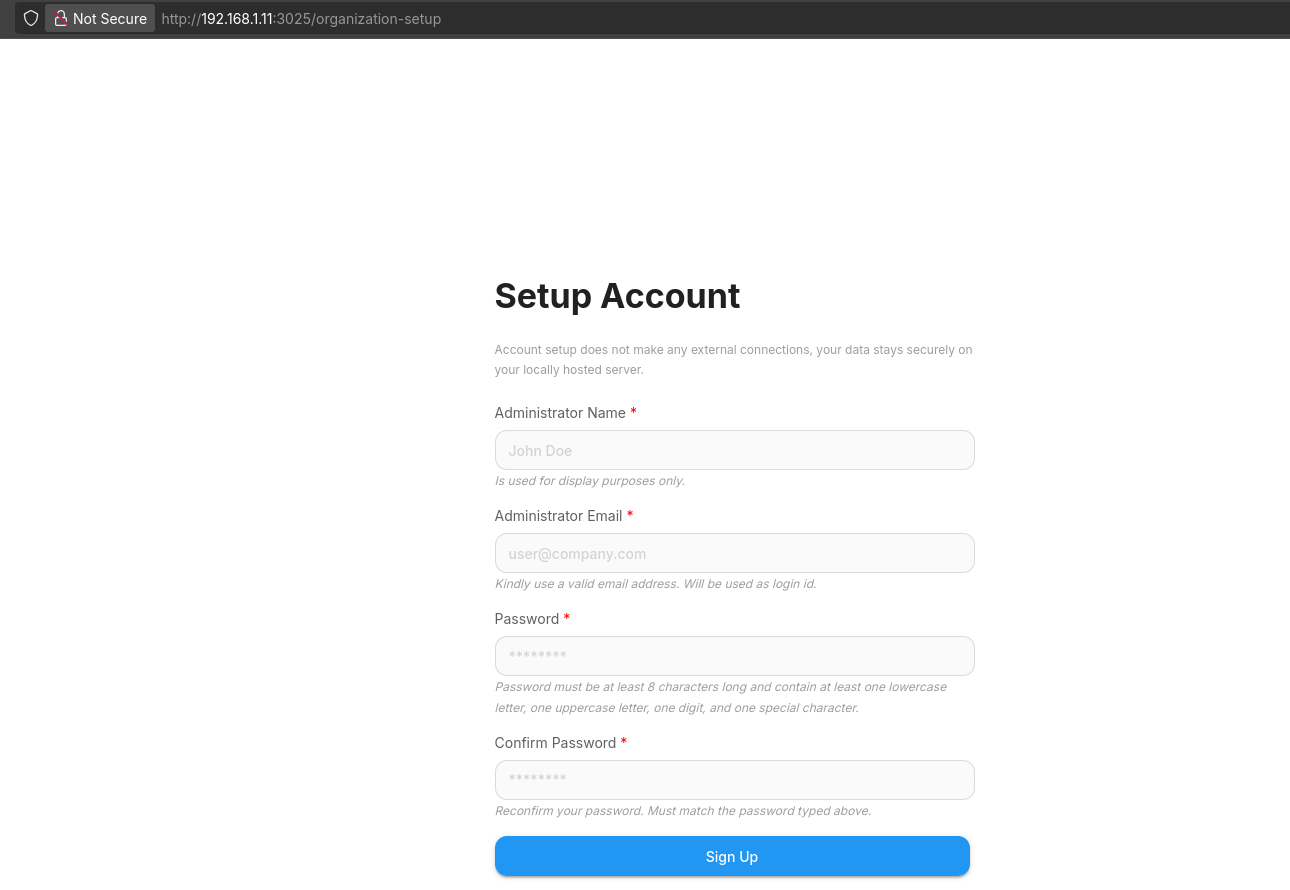Focus the Password input field
Image resolution: width=1290 pixels, height=890 pixels.
(734, 656)
